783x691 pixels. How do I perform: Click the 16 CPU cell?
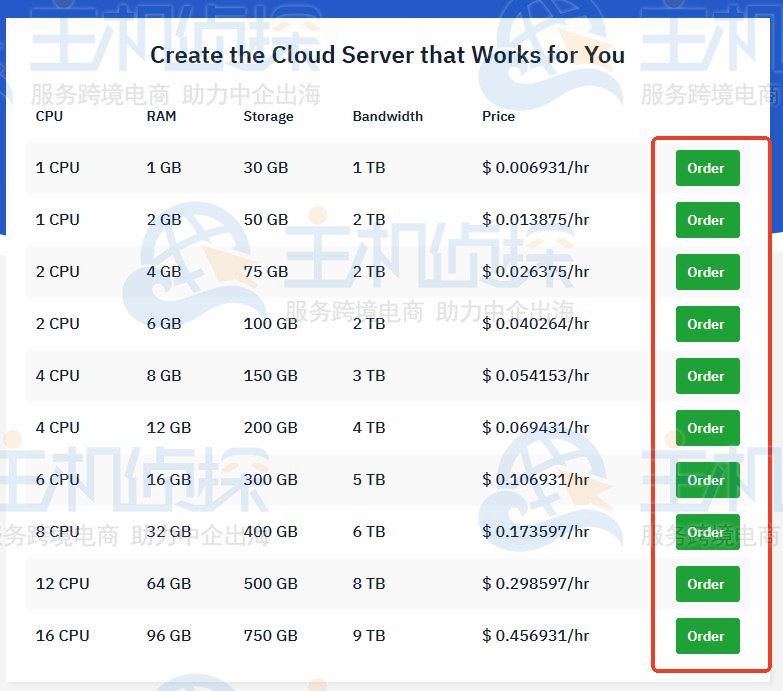coord(62,635)
